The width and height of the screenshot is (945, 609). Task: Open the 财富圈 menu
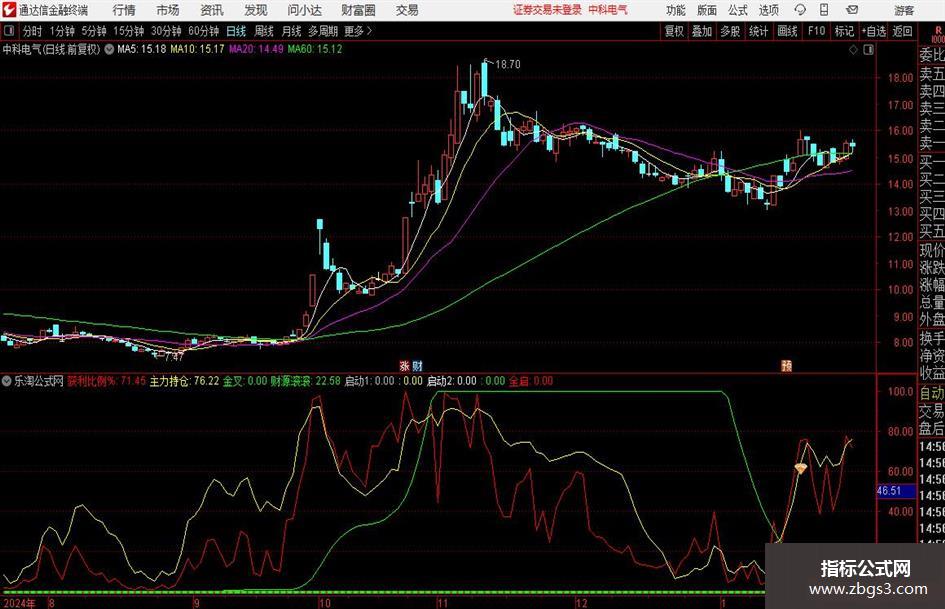[x=358, y=10]
